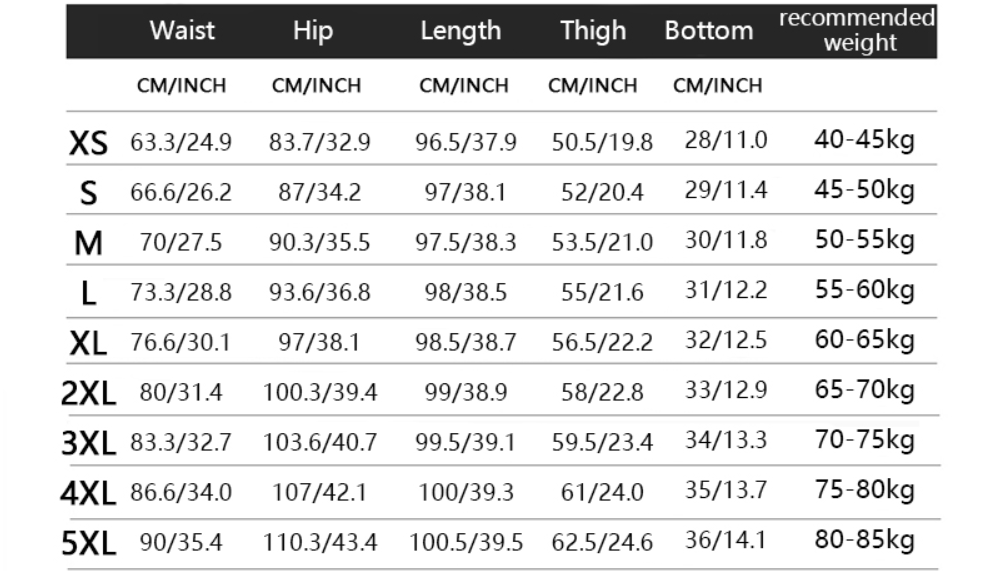
Task: Click the M size row label
Action: click(88, 242)
